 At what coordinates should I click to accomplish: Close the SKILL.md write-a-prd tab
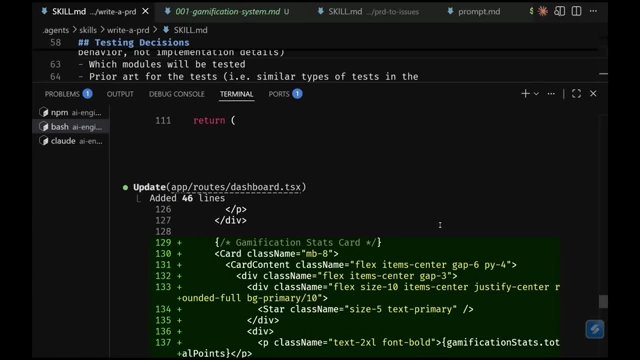point(145,11)
